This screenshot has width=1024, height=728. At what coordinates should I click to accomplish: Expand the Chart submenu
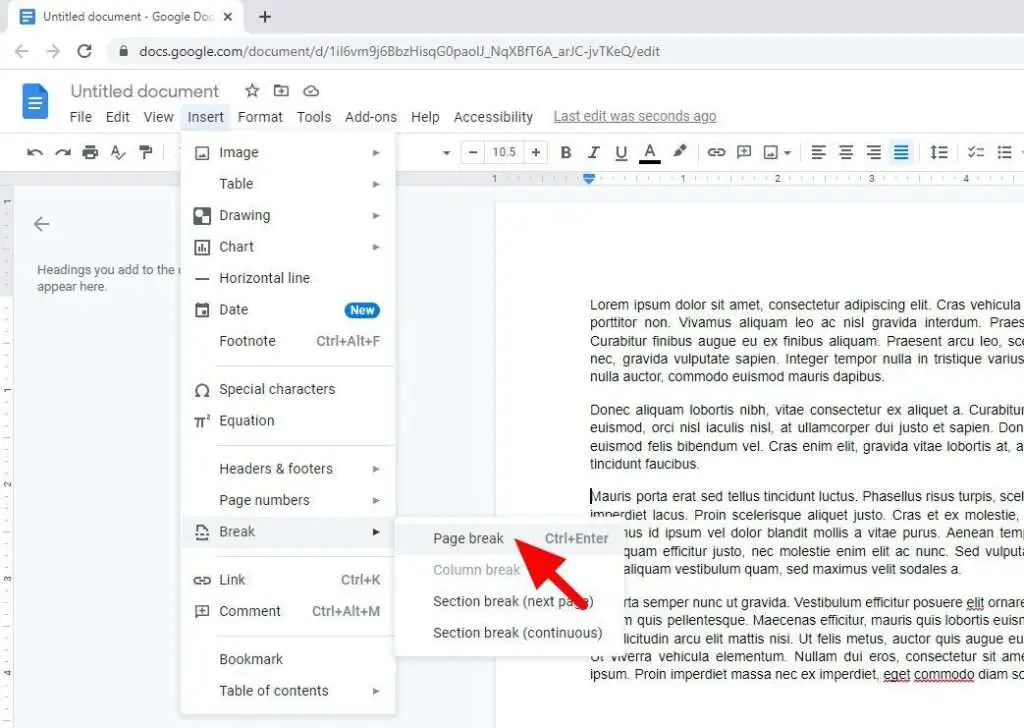click(288, 247)
